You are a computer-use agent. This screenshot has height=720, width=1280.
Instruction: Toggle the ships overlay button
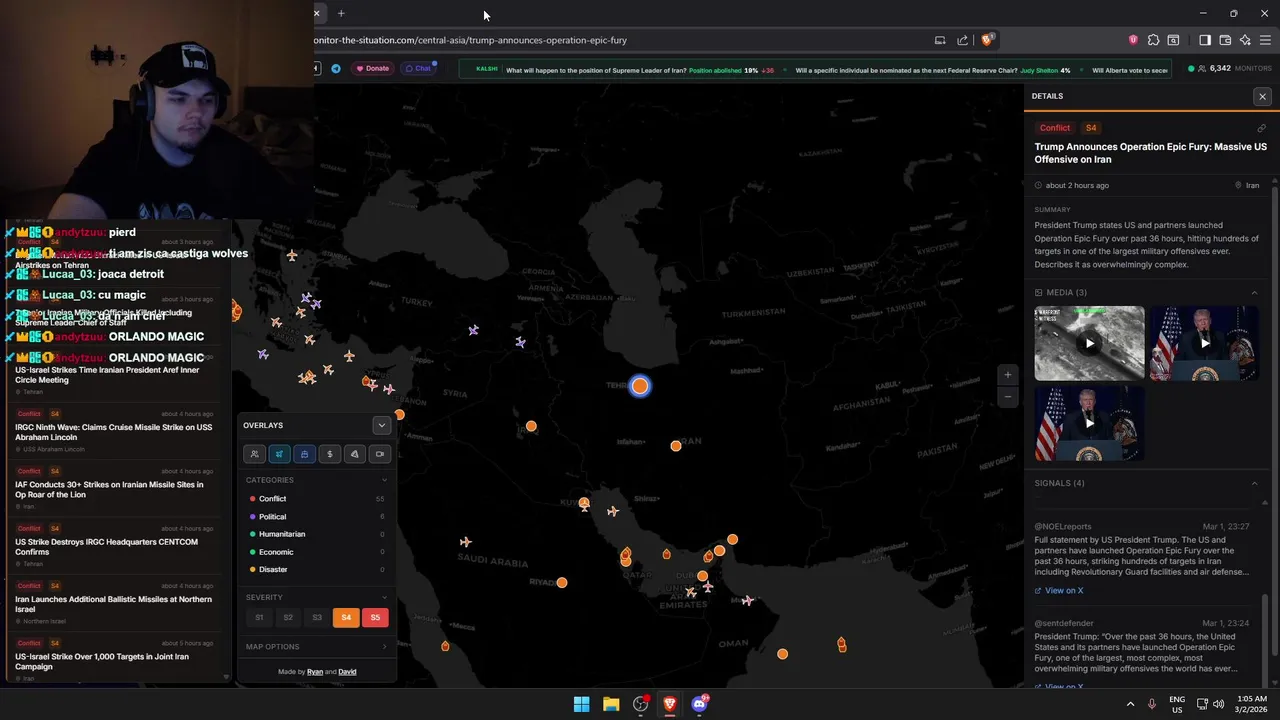pos(304,454)
